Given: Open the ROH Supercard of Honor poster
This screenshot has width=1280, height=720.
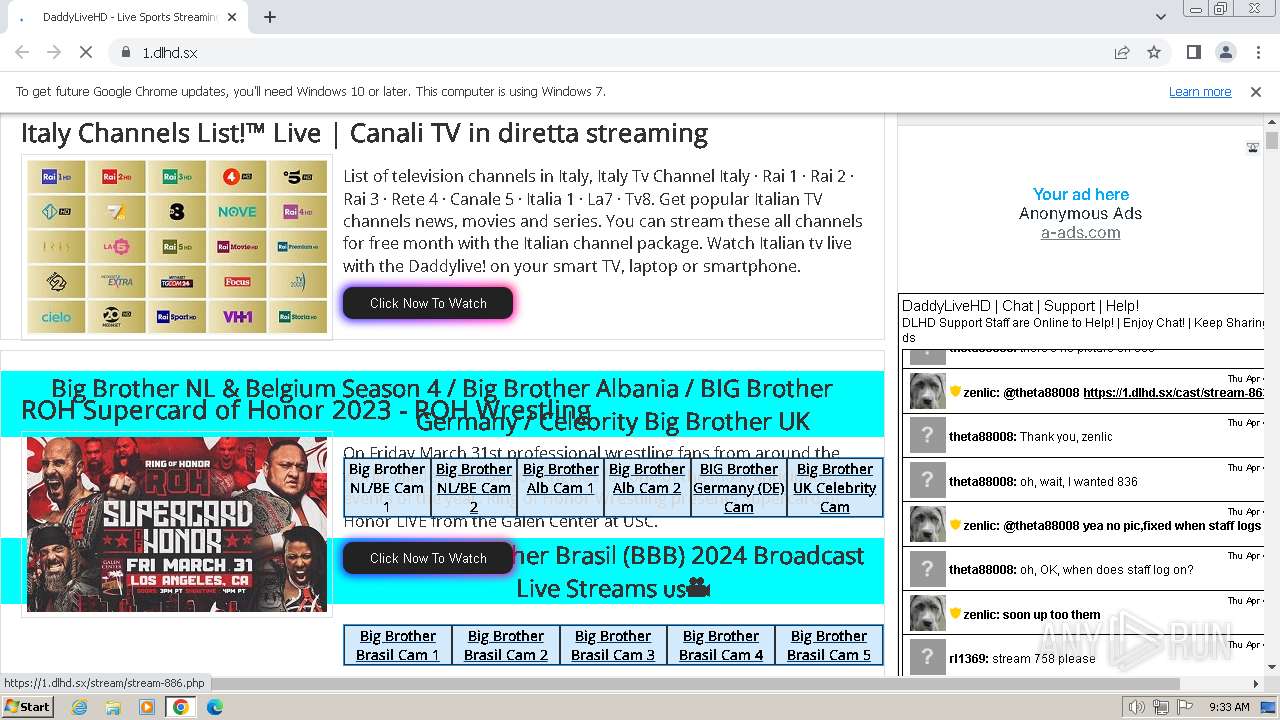Looking at the screenshot, I should (177, 524).
